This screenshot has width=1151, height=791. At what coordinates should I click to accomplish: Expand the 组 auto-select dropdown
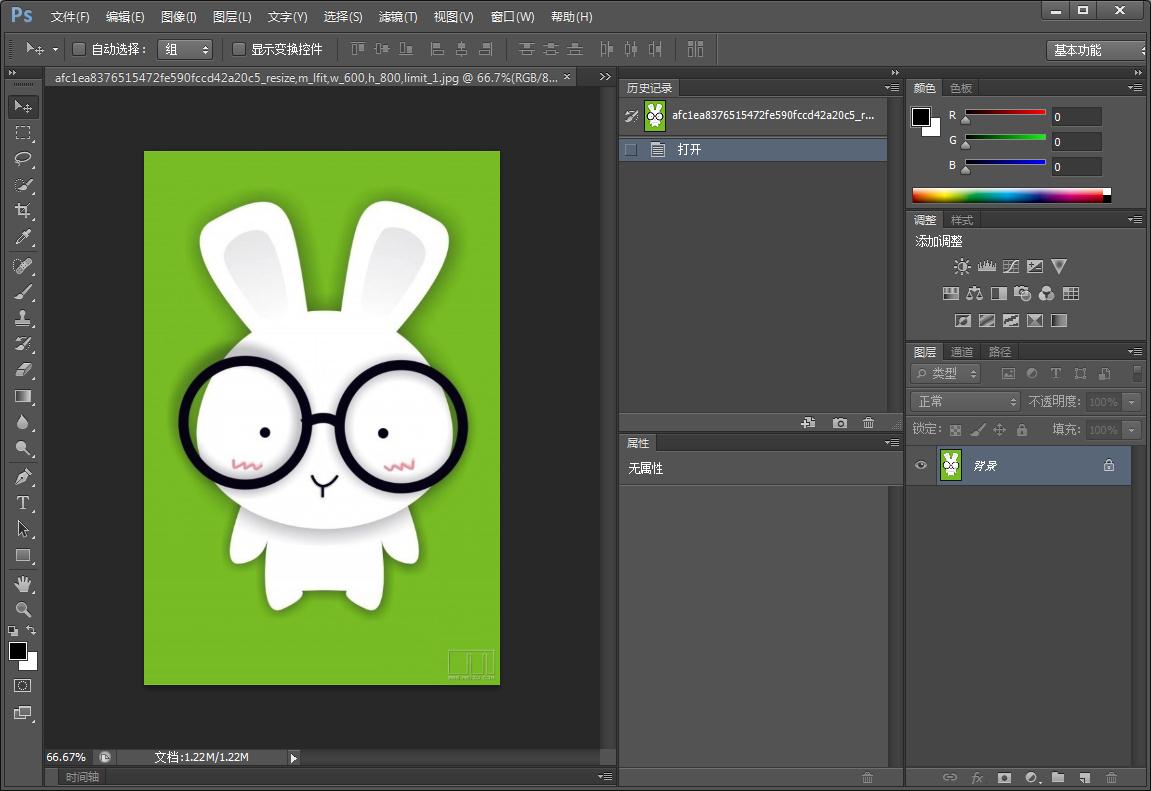point(185,49)
